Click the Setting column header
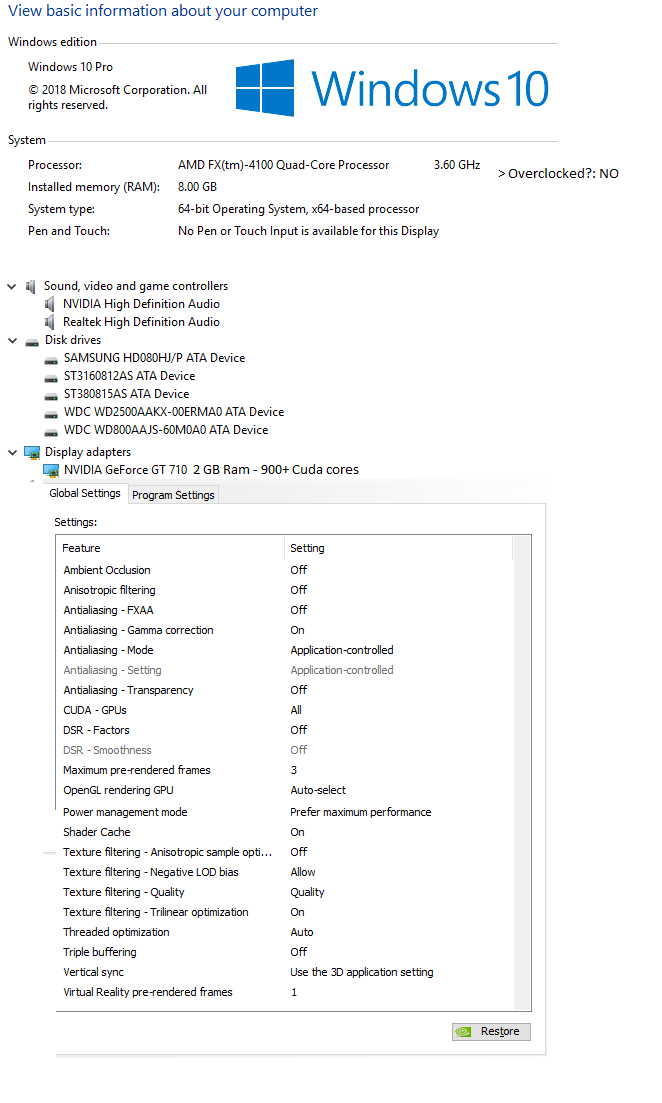The image size is (662, 1103). point(398,548)
